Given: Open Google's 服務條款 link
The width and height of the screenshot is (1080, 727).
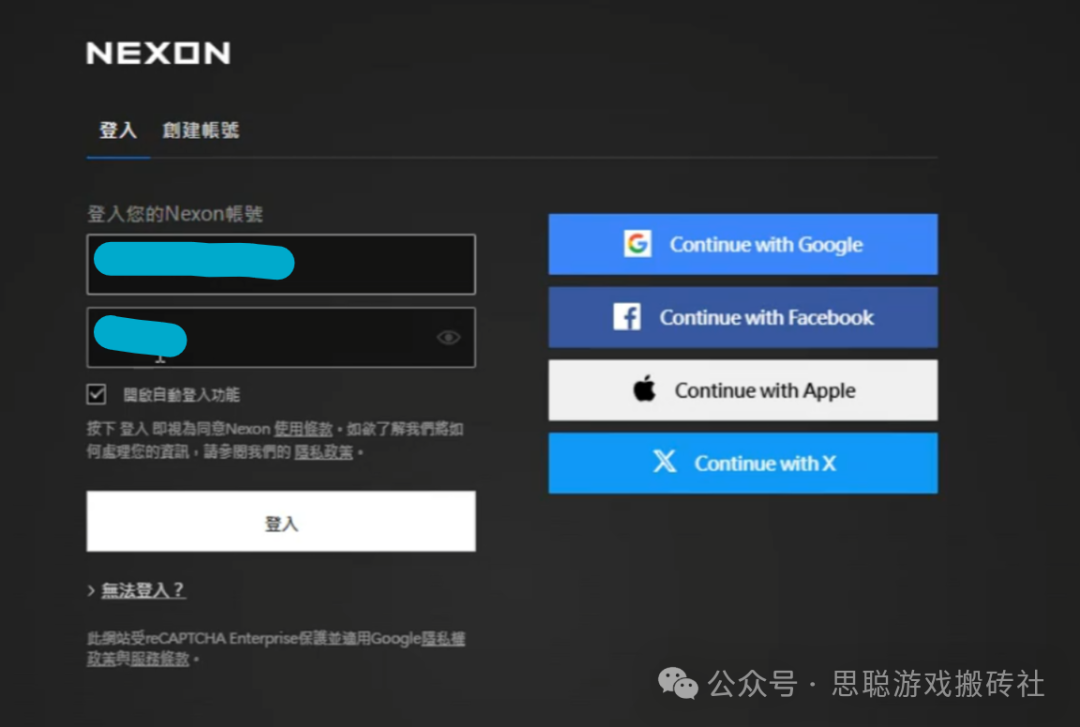Looking at the screenshot, I should click(161, 660).
